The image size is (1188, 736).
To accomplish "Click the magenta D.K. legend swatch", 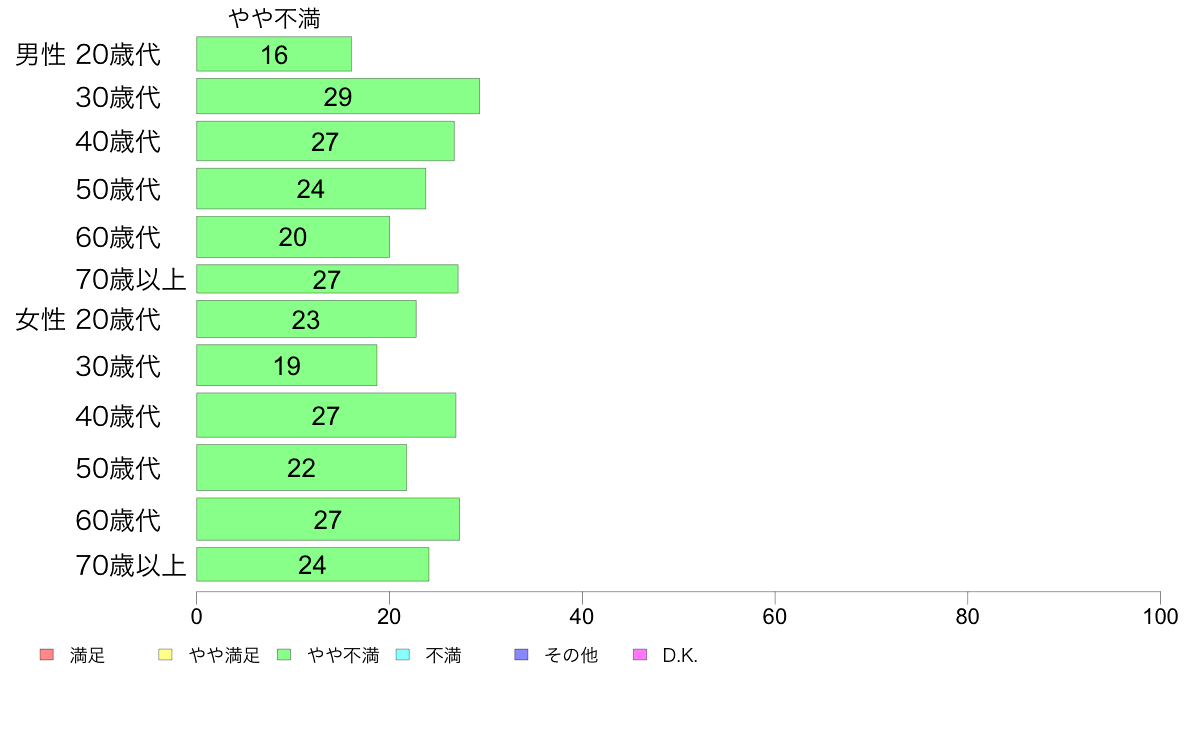I will point(640,655).
